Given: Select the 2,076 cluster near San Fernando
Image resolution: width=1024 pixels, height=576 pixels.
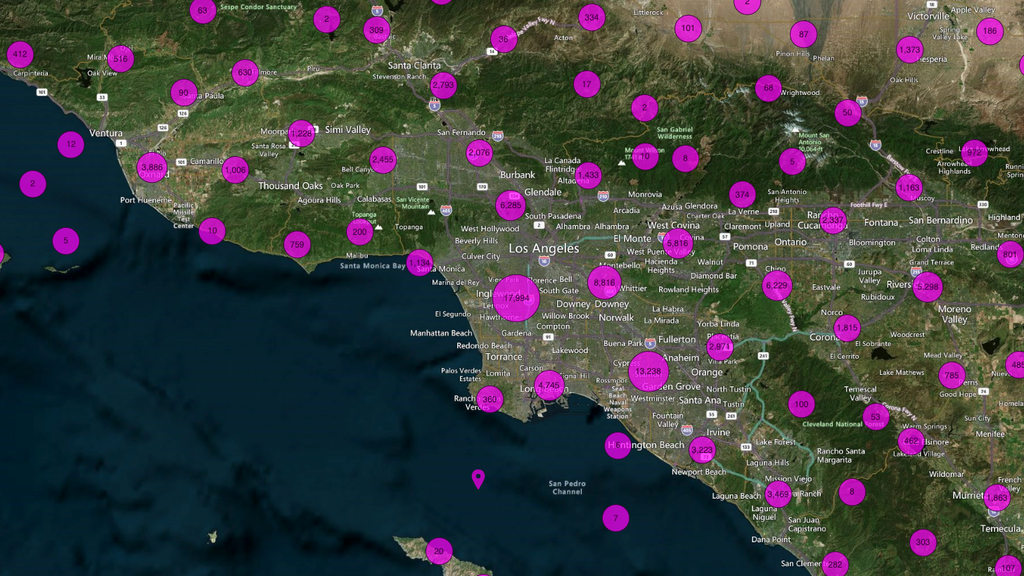Looking at the screenshot, I should point(479,153).
